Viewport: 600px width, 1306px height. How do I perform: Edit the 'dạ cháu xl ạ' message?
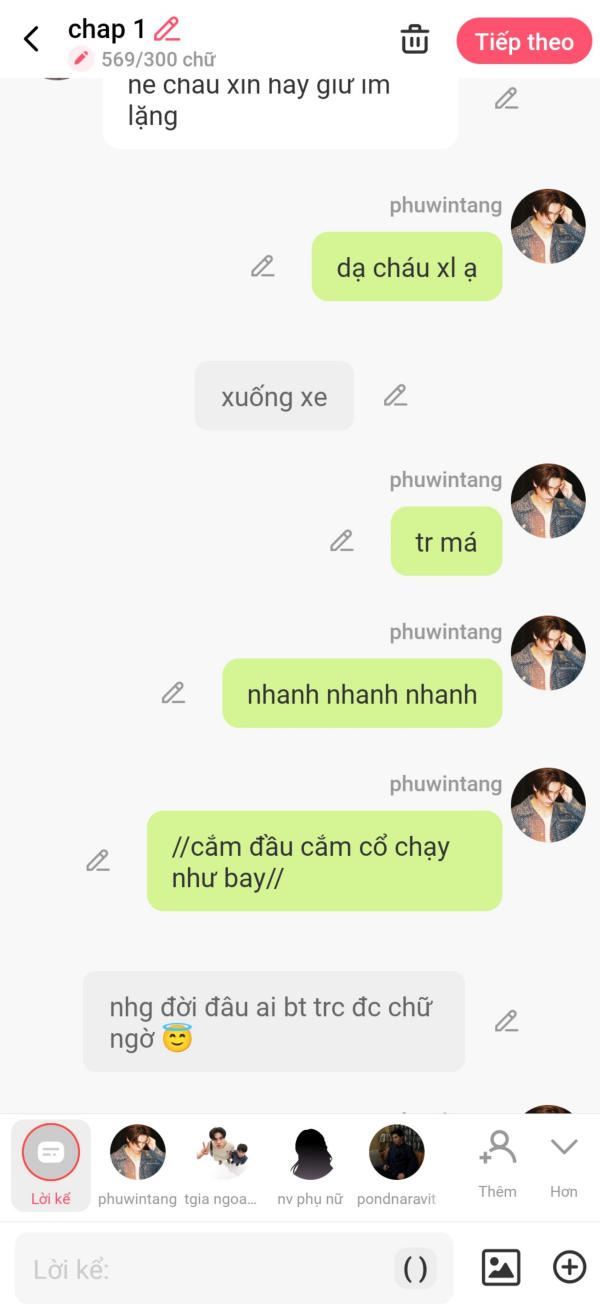(x=262, y=266)
